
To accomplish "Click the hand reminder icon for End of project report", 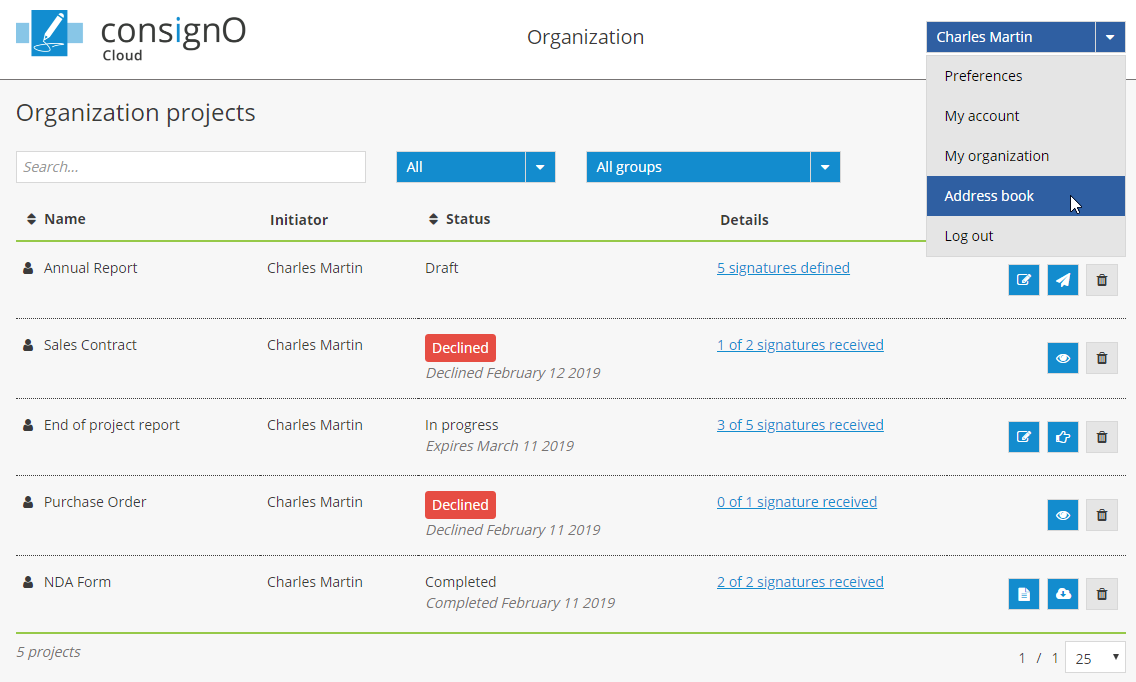I will tap(1063, 437).
